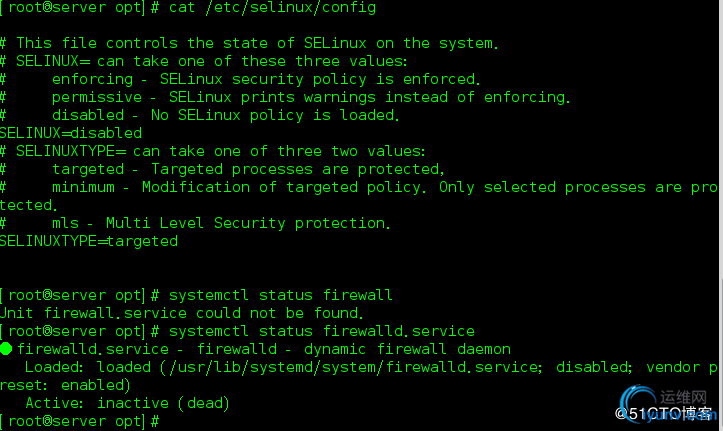Screen dimensions: 723x431
Task: Click the 'permissive' comment line
Action: 285,97
